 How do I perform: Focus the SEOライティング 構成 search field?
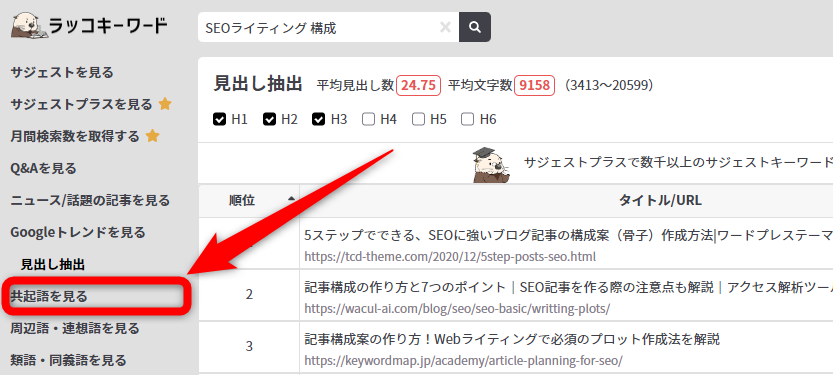(x=319, y=27)
